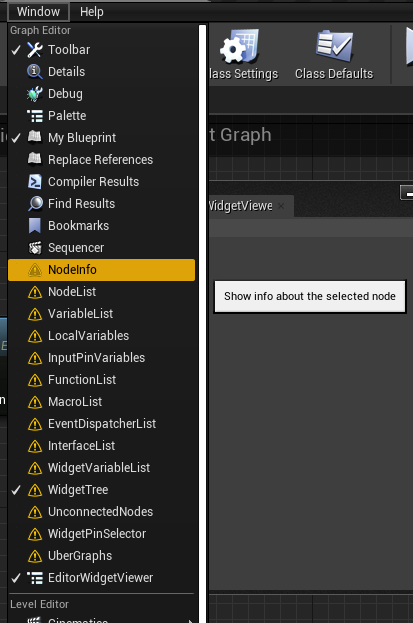Open the Help menu
The height and width of the screenshot is (623, 413).
tap(91, 12)
